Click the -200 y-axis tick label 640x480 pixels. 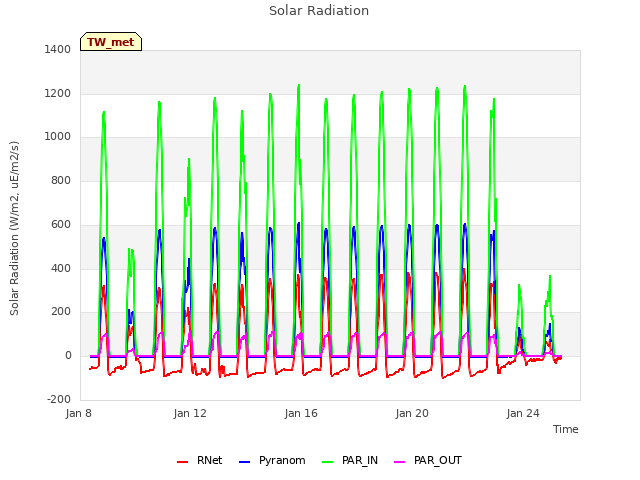click(x=59, y=399)
